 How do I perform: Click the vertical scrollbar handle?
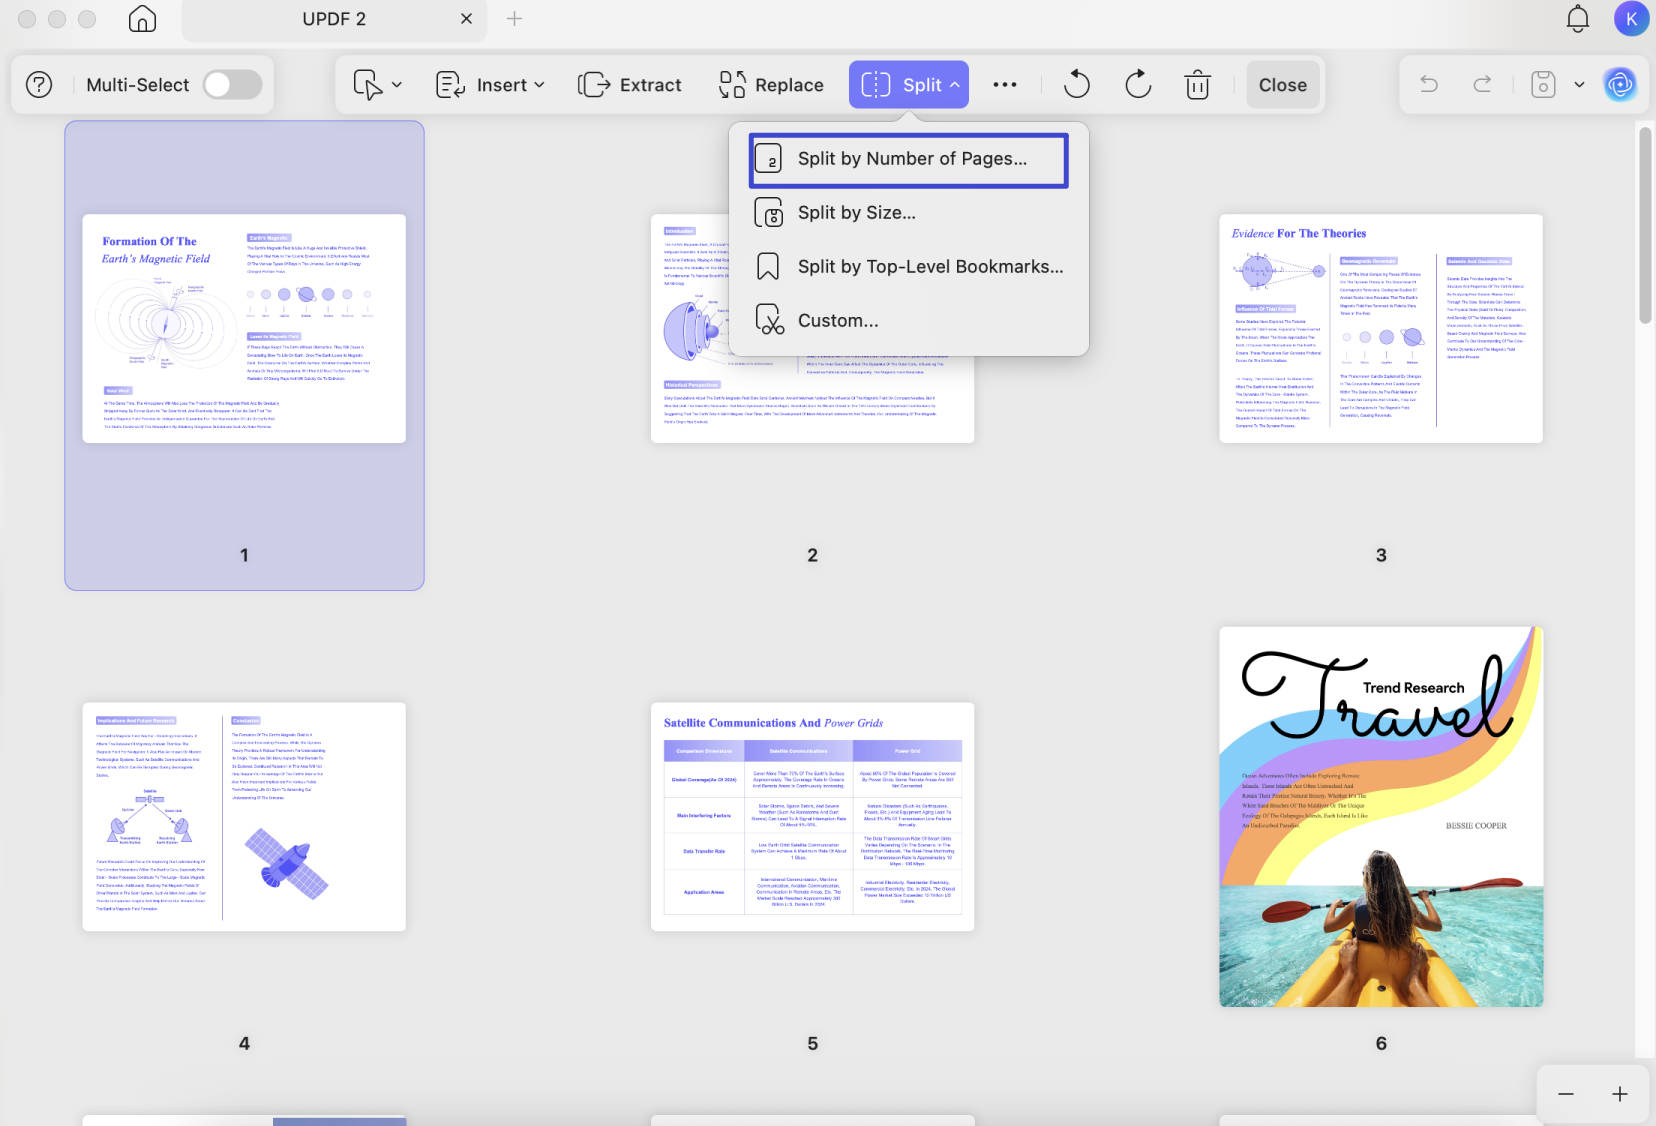[1645, 224]
